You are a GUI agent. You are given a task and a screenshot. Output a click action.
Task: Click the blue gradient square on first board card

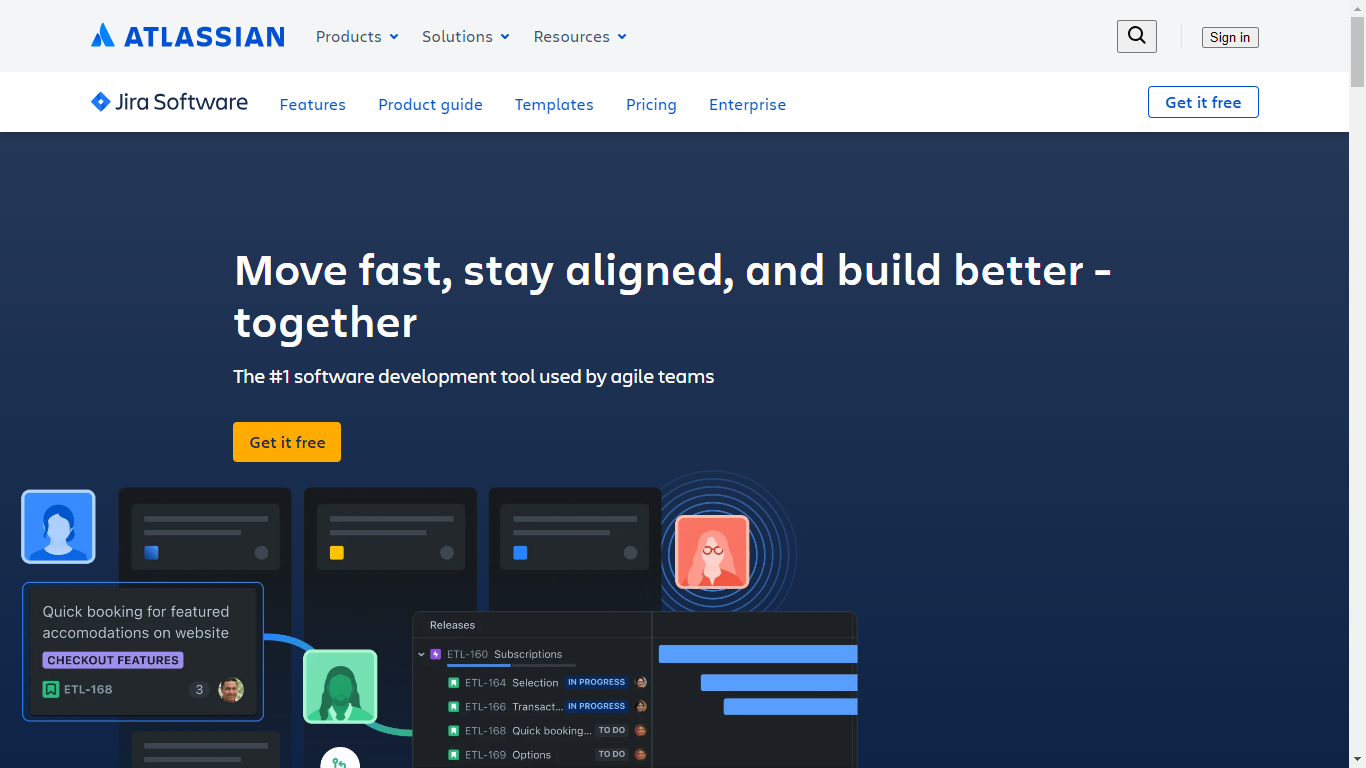coord(151,552)
